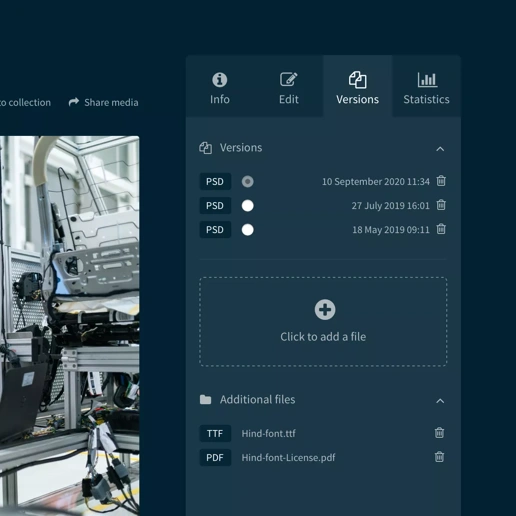Open the Versions tab
The image size is (516, 516).
[x=357, y=88]
